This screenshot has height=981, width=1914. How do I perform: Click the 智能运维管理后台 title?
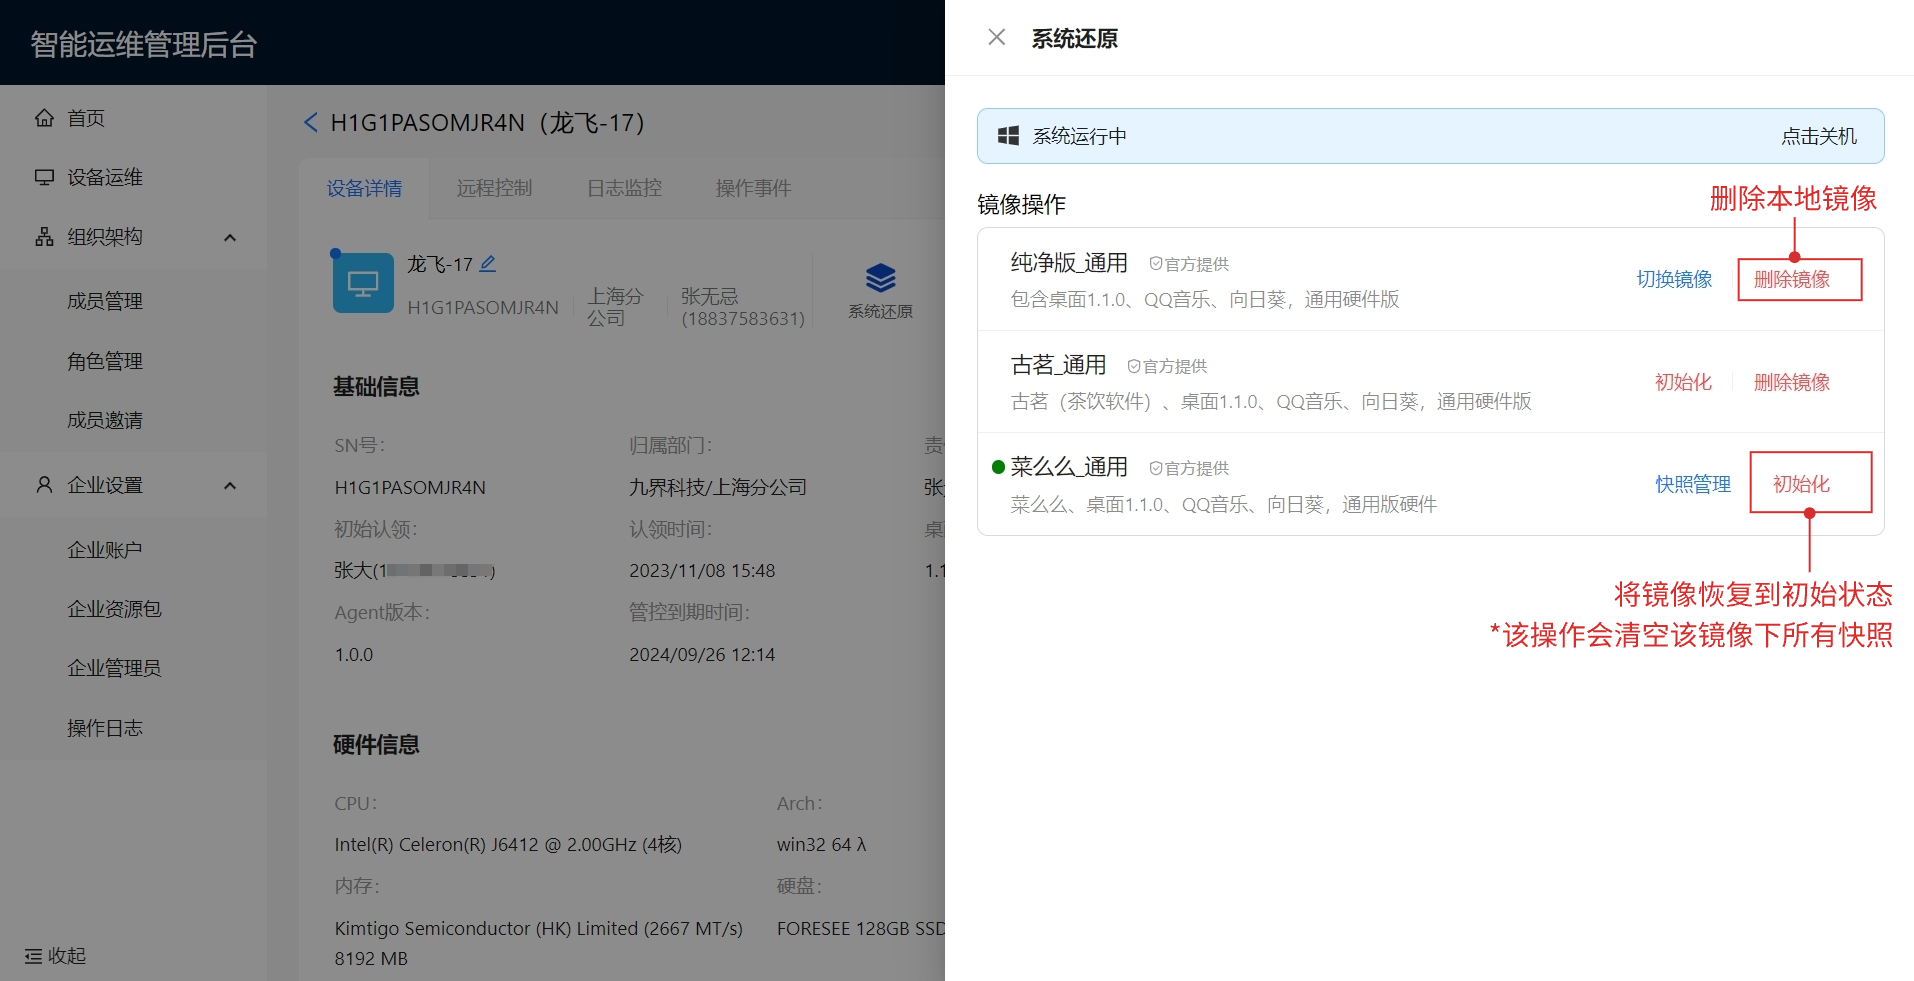pyautogui.click(x=144, y=44)
